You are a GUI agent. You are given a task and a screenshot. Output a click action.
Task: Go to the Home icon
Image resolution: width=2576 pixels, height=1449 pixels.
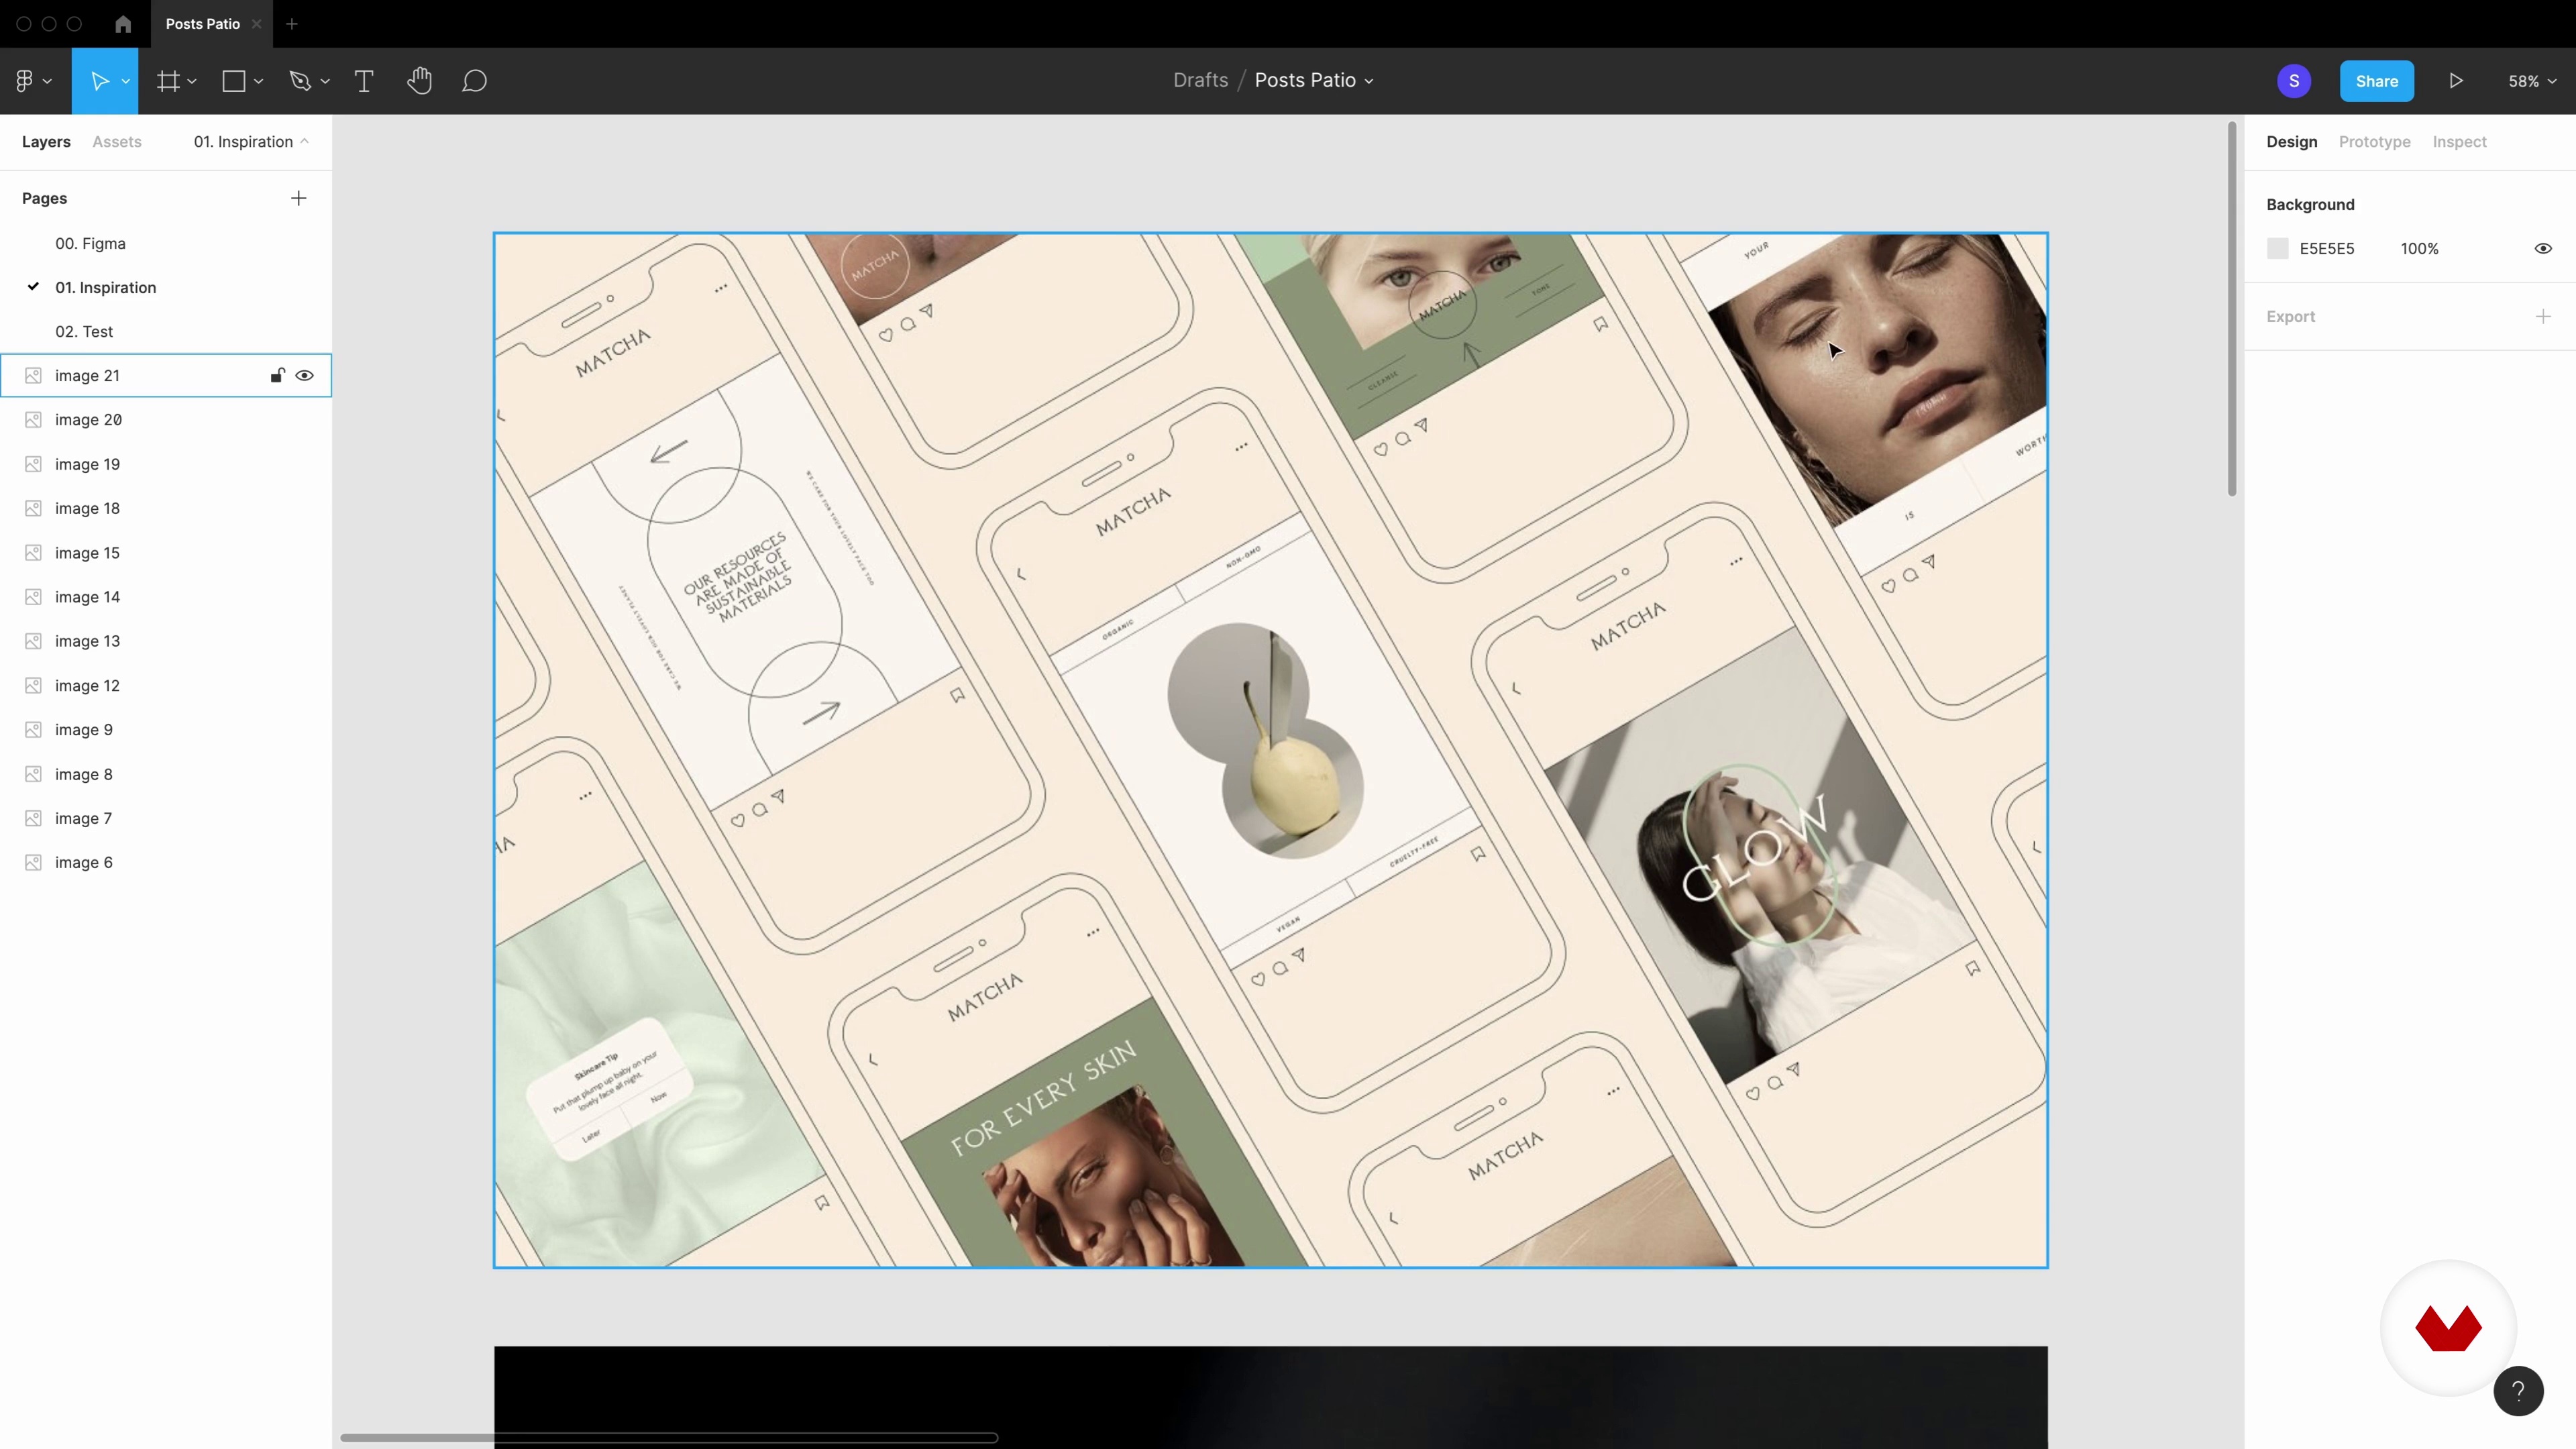coord(123,24)
